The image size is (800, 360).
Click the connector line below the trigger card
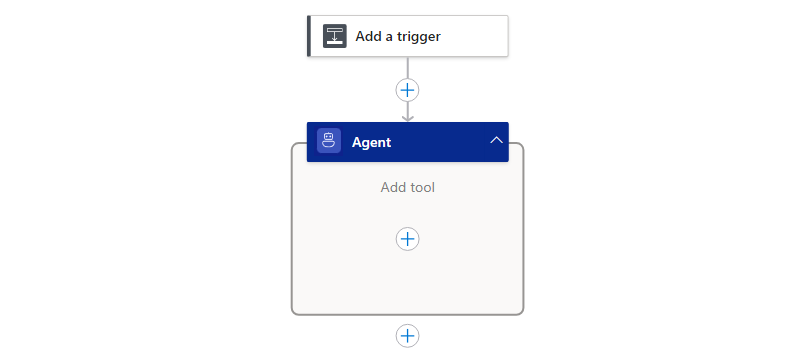click(x=407, y=67)
